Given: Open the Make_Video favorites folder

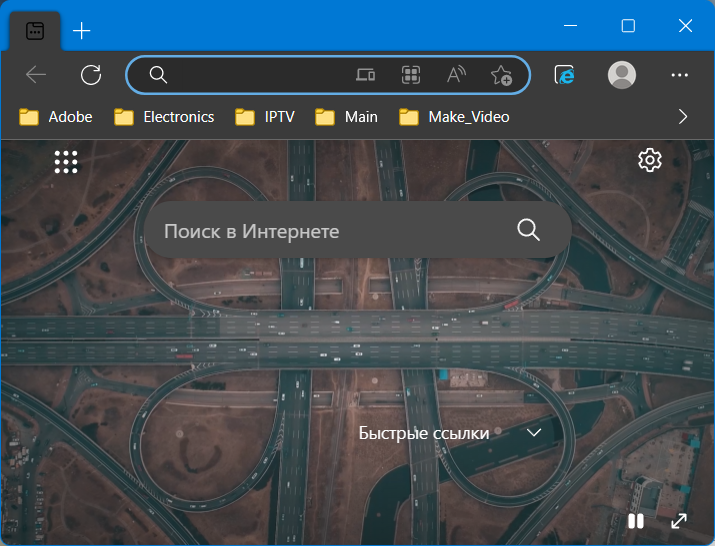Looking at the screenshot, I should 454,117.
